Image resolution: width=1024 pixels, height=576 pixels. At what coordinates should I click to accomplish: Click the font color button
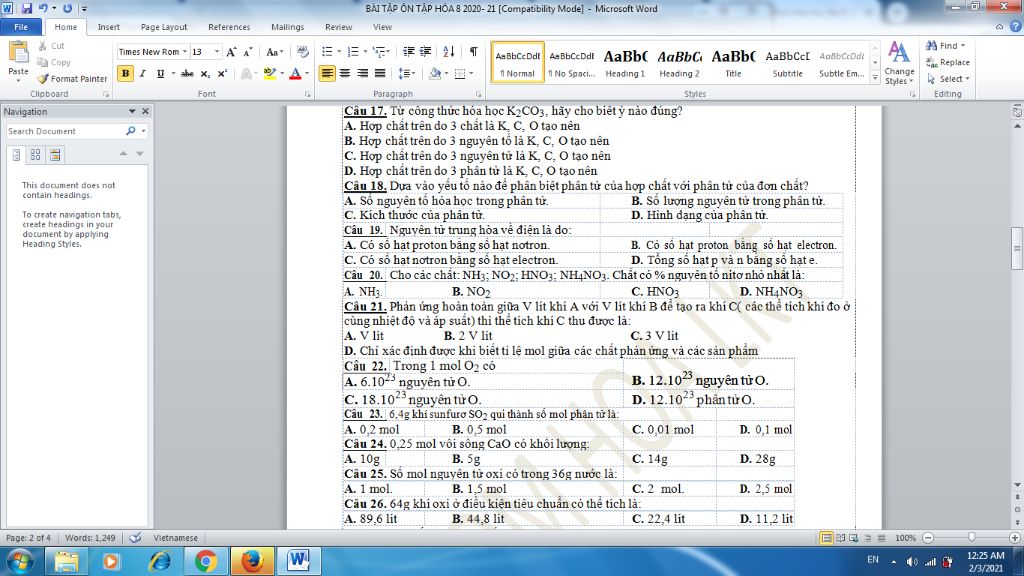(x=295, y=74)
